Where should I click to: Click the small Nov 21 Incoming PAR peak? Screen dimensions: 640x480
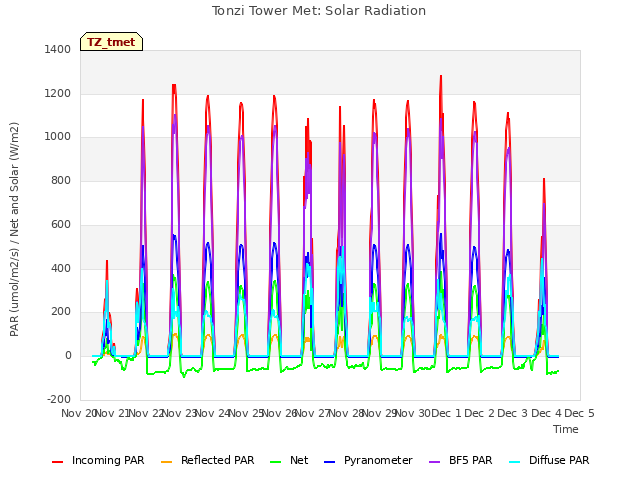[x=107, y=261]
